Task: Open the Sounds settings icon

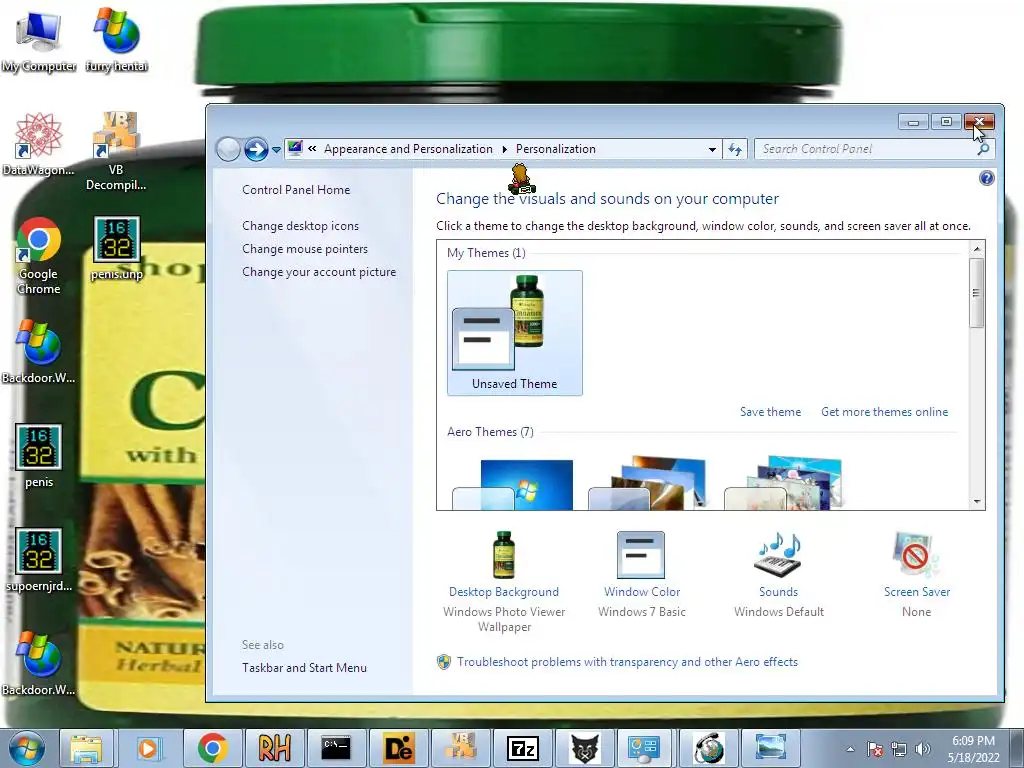Action: point(778,555)
